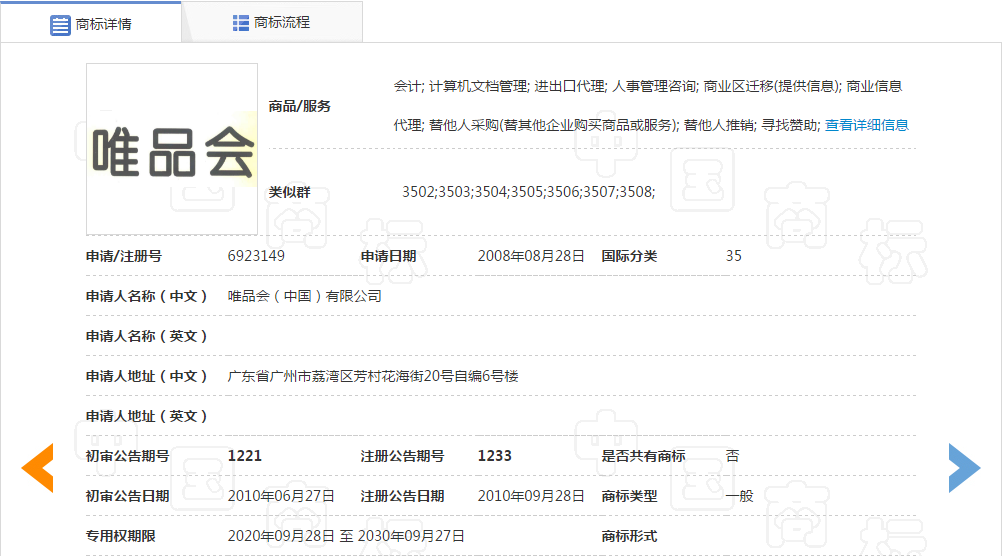
Task: Open the 查看详细信息 link
Action: pos(867,125)
